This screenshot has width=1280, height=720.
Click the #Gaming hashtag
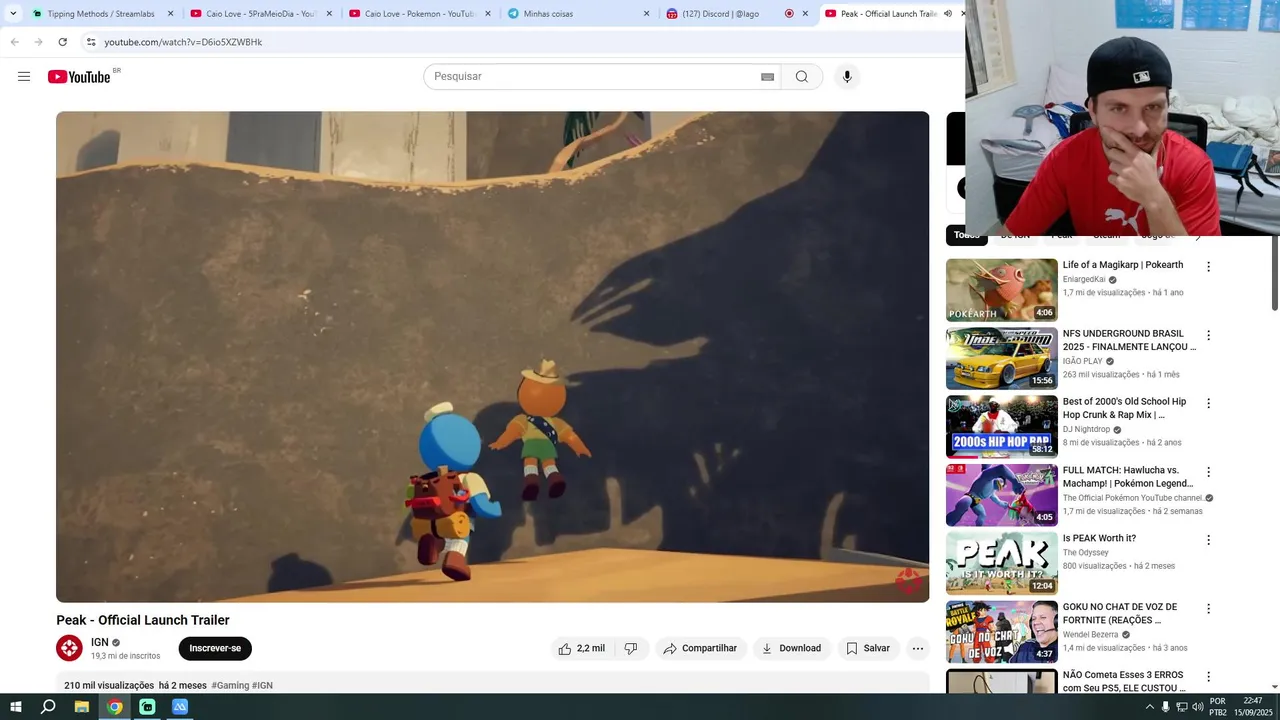pos(230,686)
